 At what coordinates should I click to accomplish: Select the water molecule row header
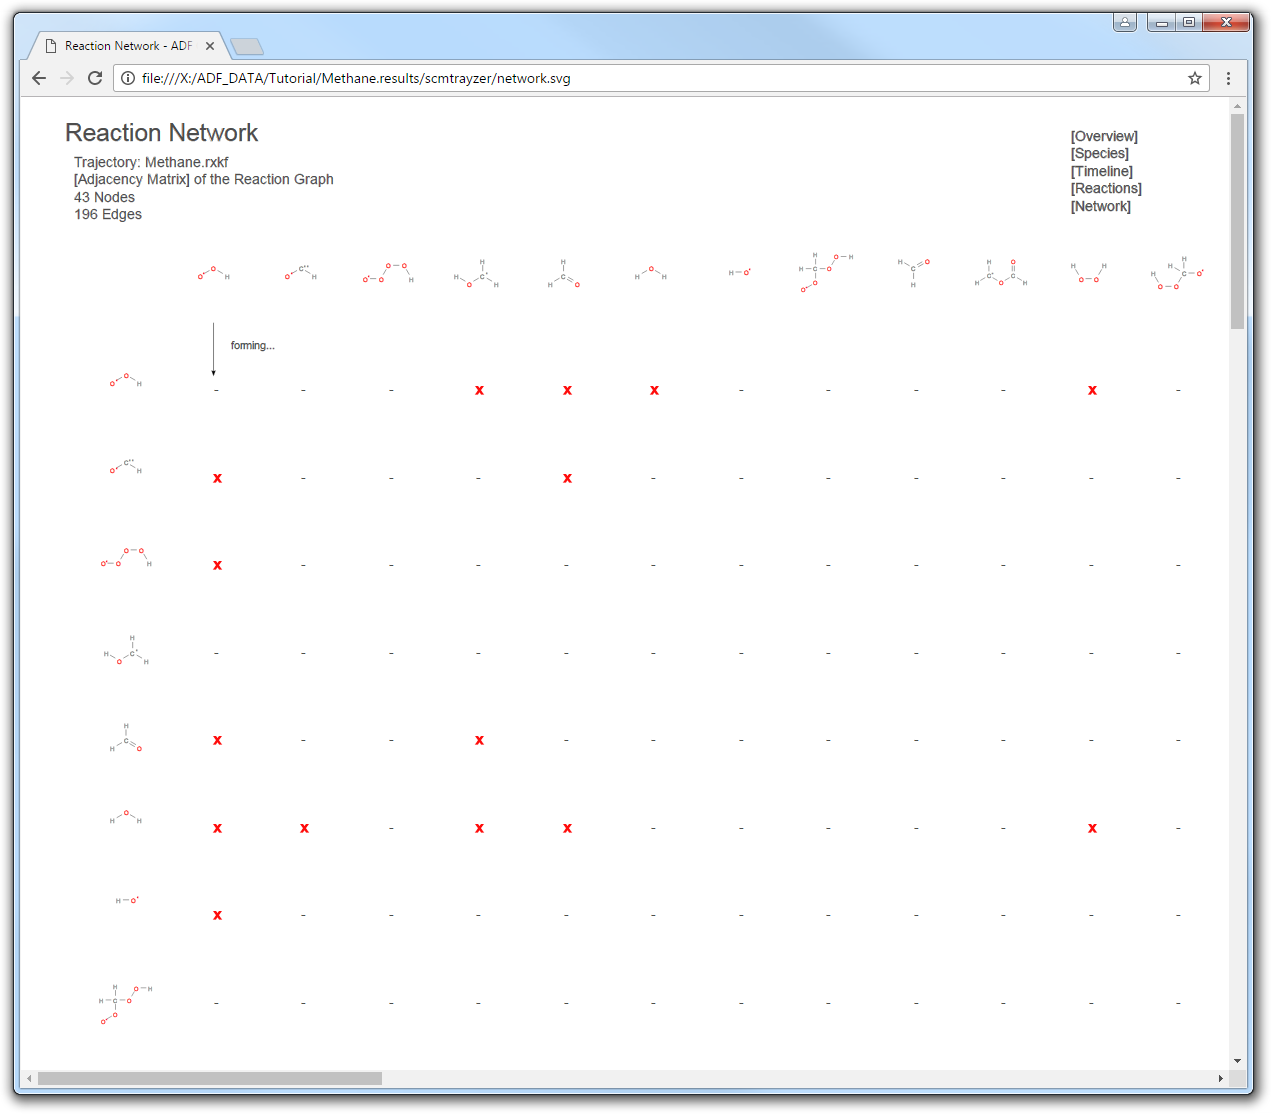126,817
